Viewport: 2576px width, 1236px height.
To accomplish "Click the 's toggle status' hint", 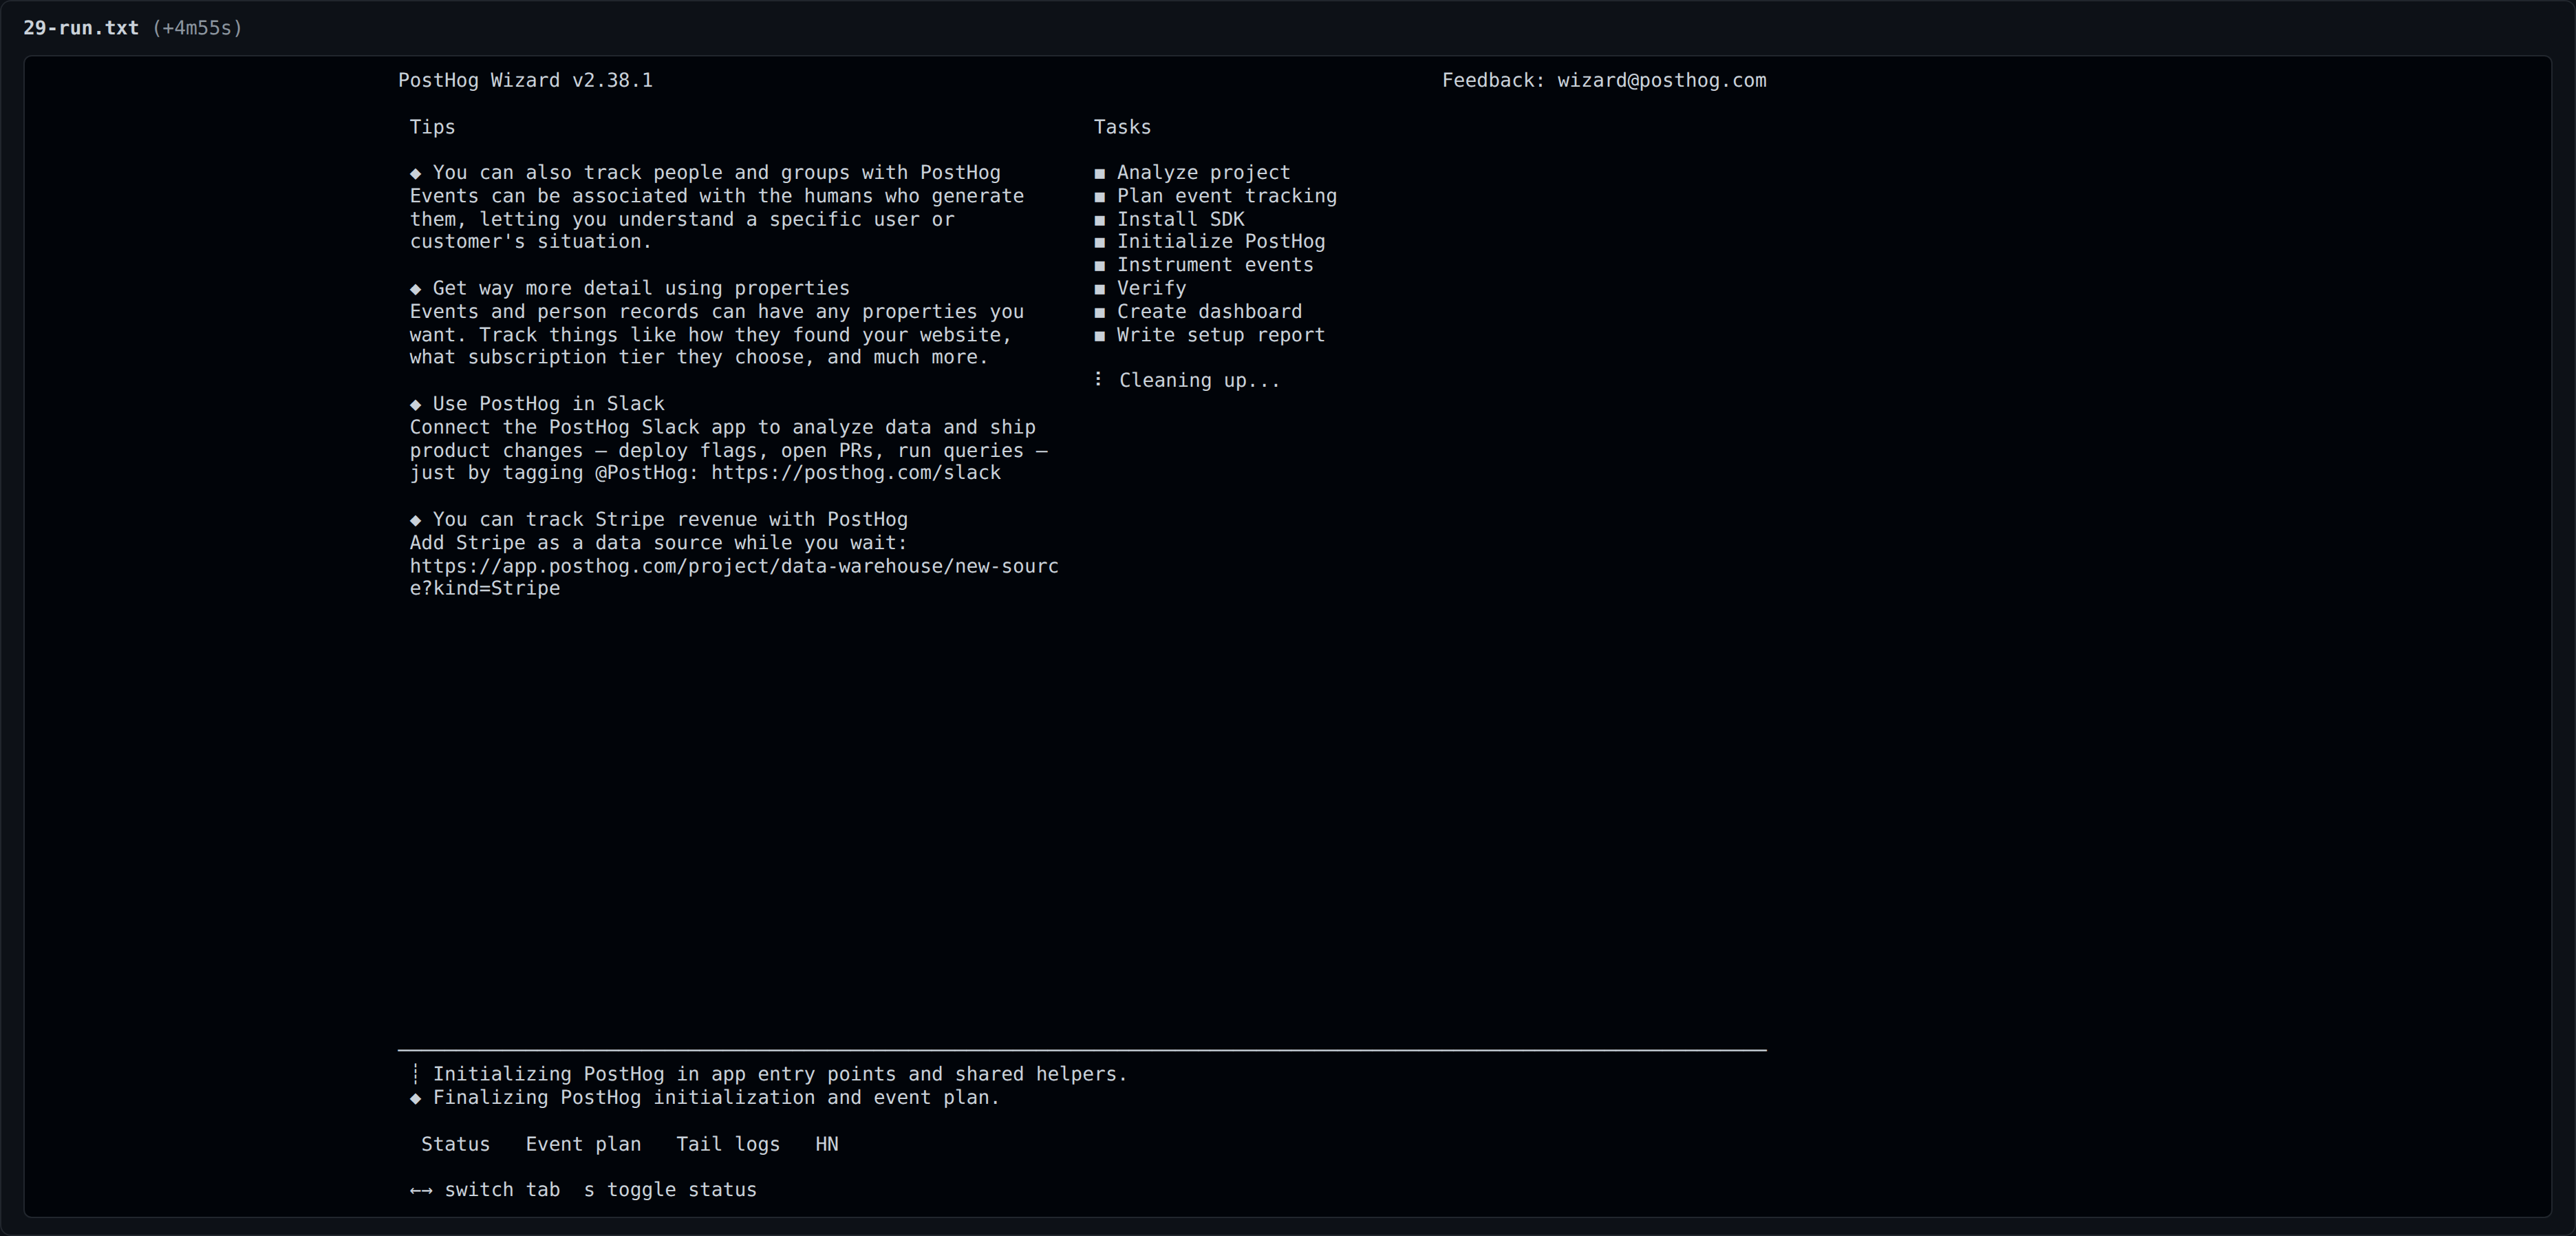I will pos(670,1190).
